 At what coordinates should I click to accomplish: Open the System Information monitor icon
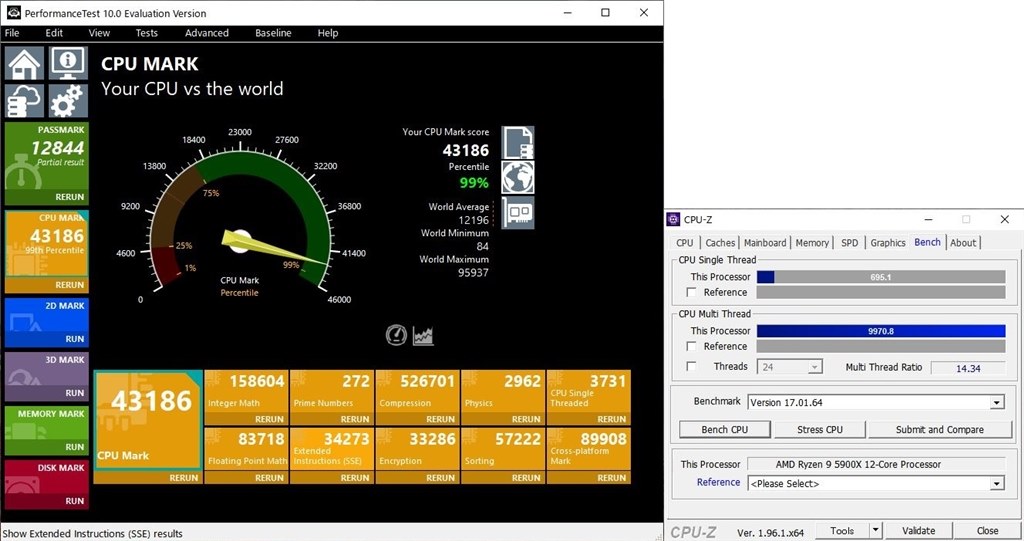(68, 63)
